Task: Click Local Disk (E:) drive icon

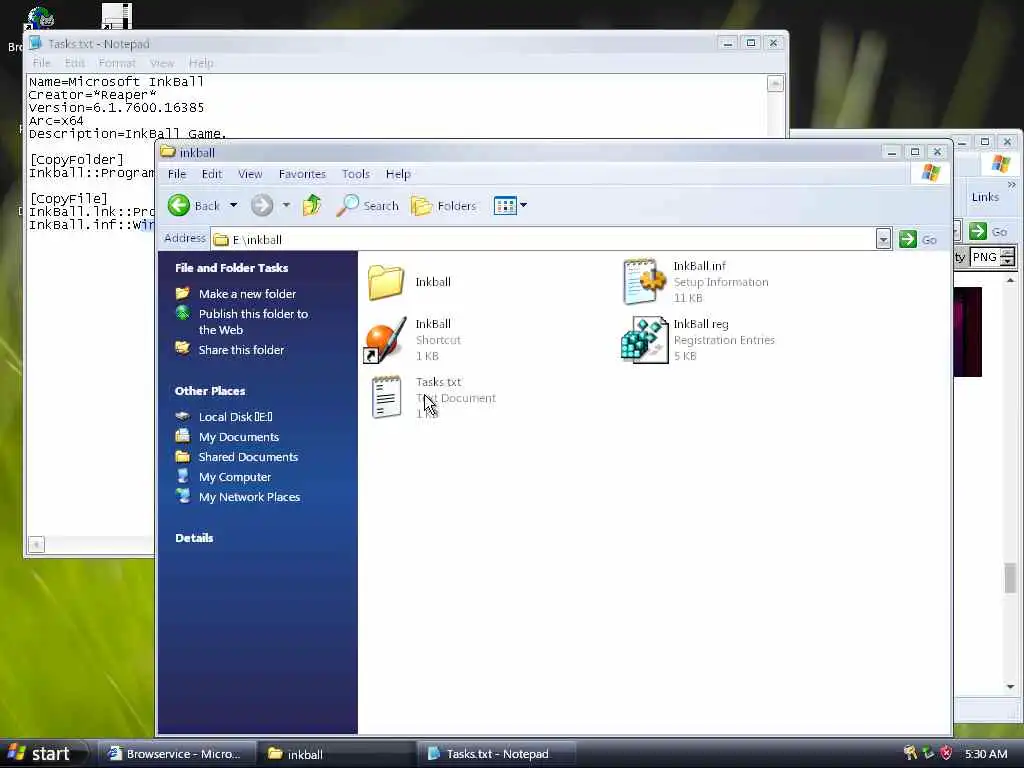Action: (x=183, y=416)
